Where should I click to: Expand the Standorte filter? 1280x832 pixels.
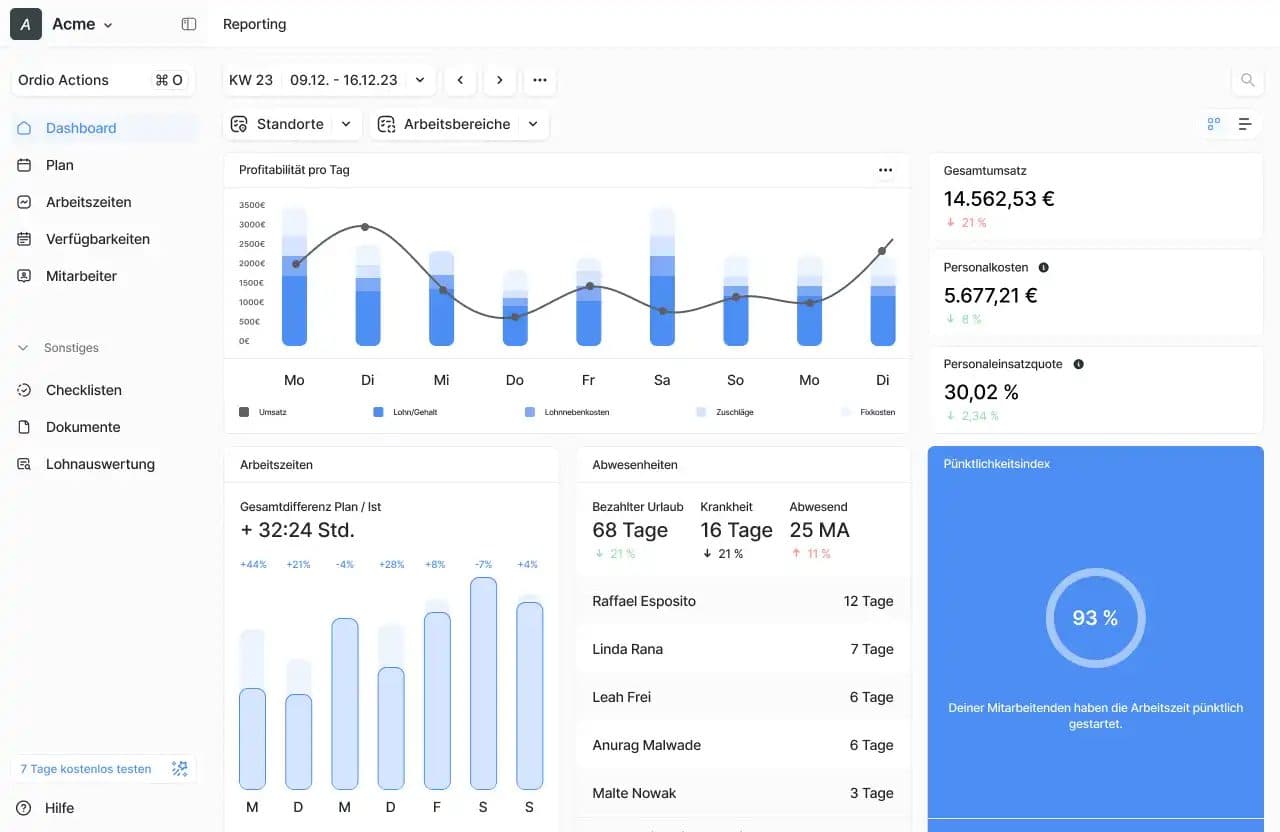point(291,124)
